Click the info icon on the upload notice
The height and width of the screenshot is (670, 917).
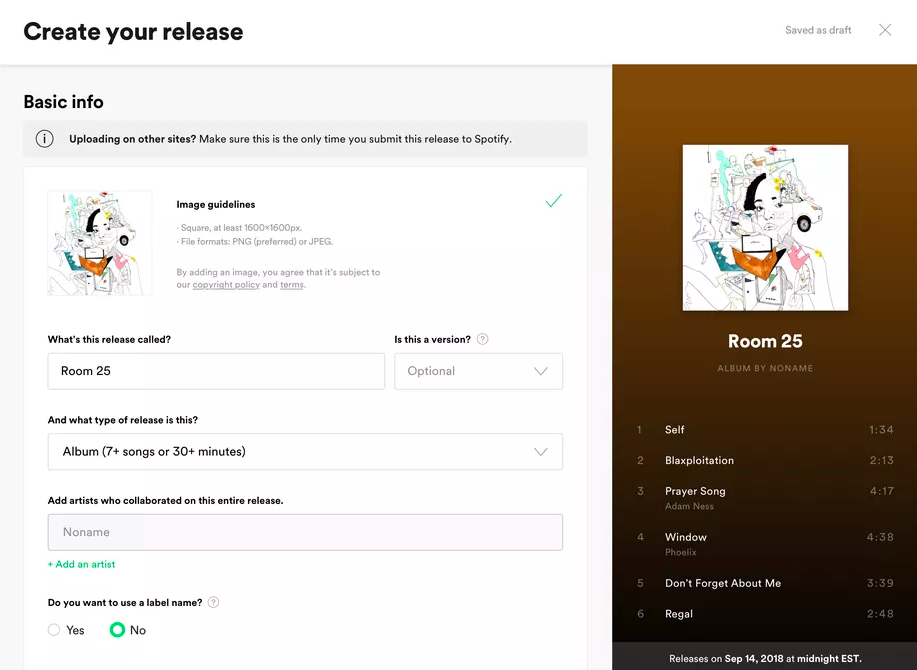tap(44, 138)
